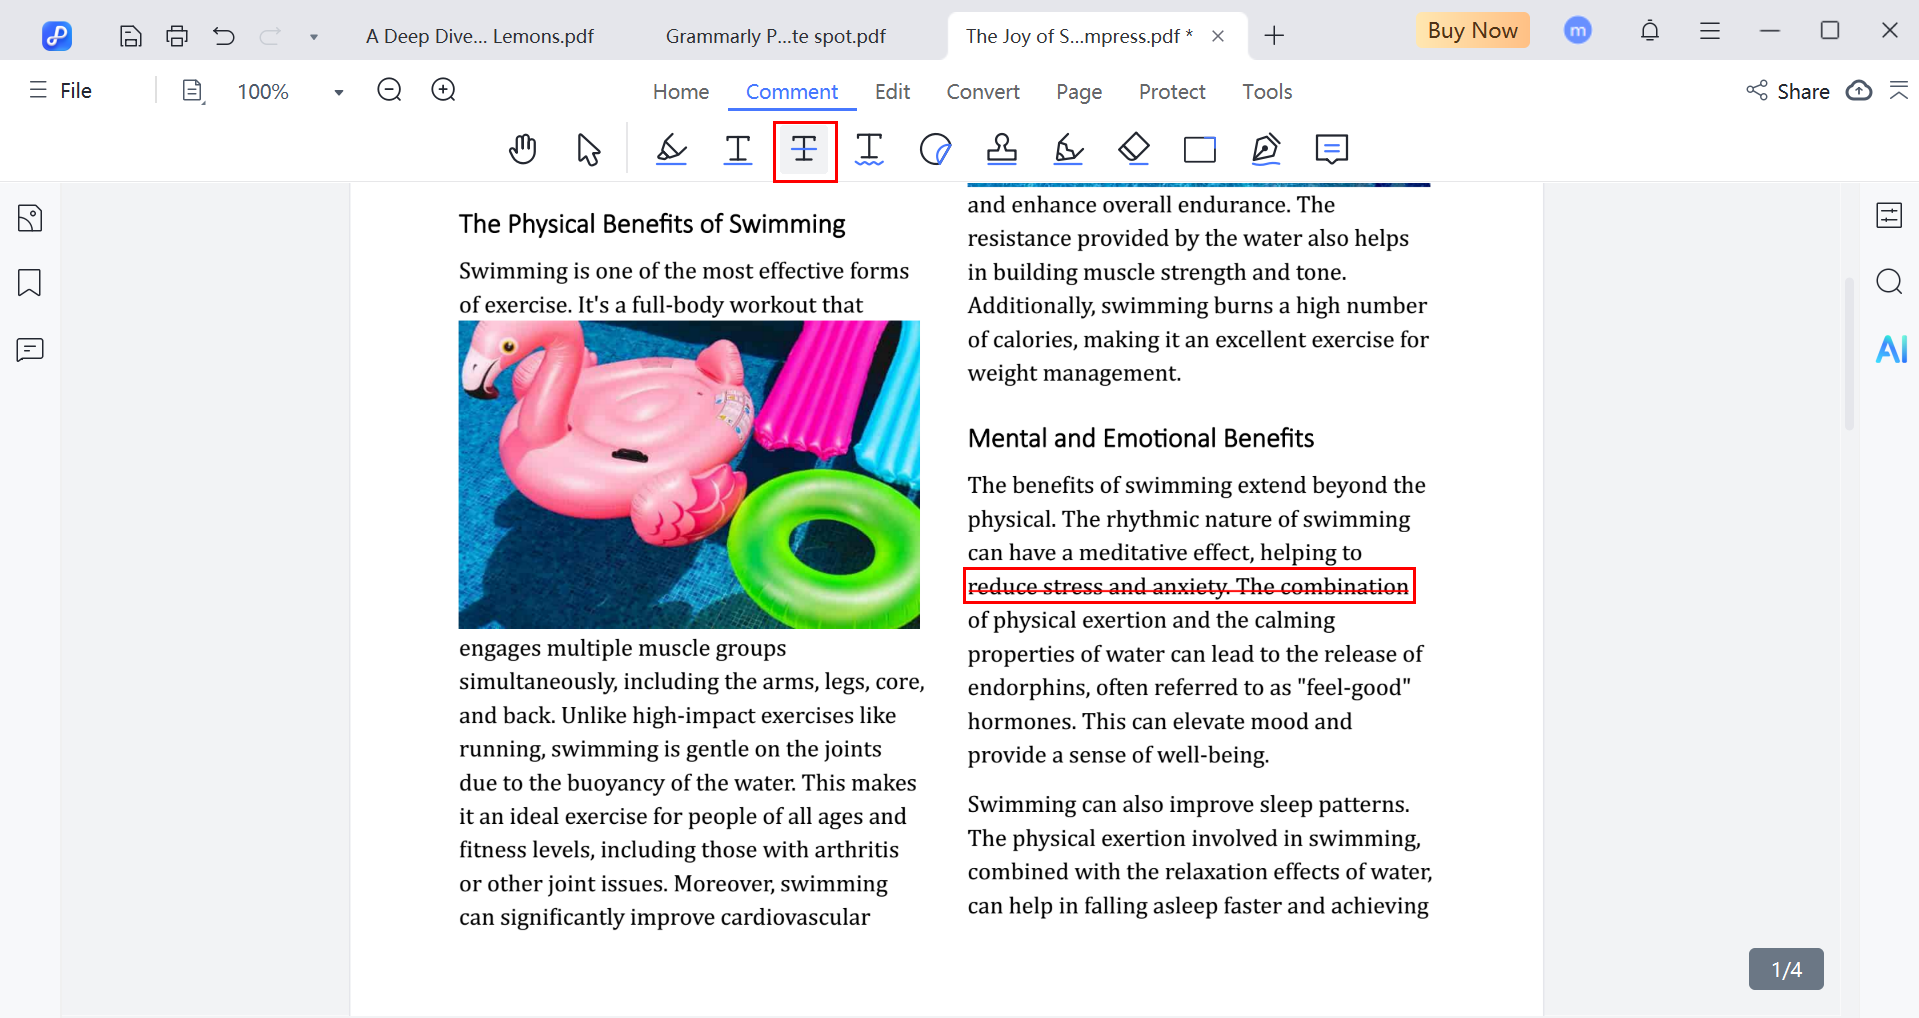1919x1018 pixels.
Task: Select the Sticker shape tool
Action: [935, 150]
